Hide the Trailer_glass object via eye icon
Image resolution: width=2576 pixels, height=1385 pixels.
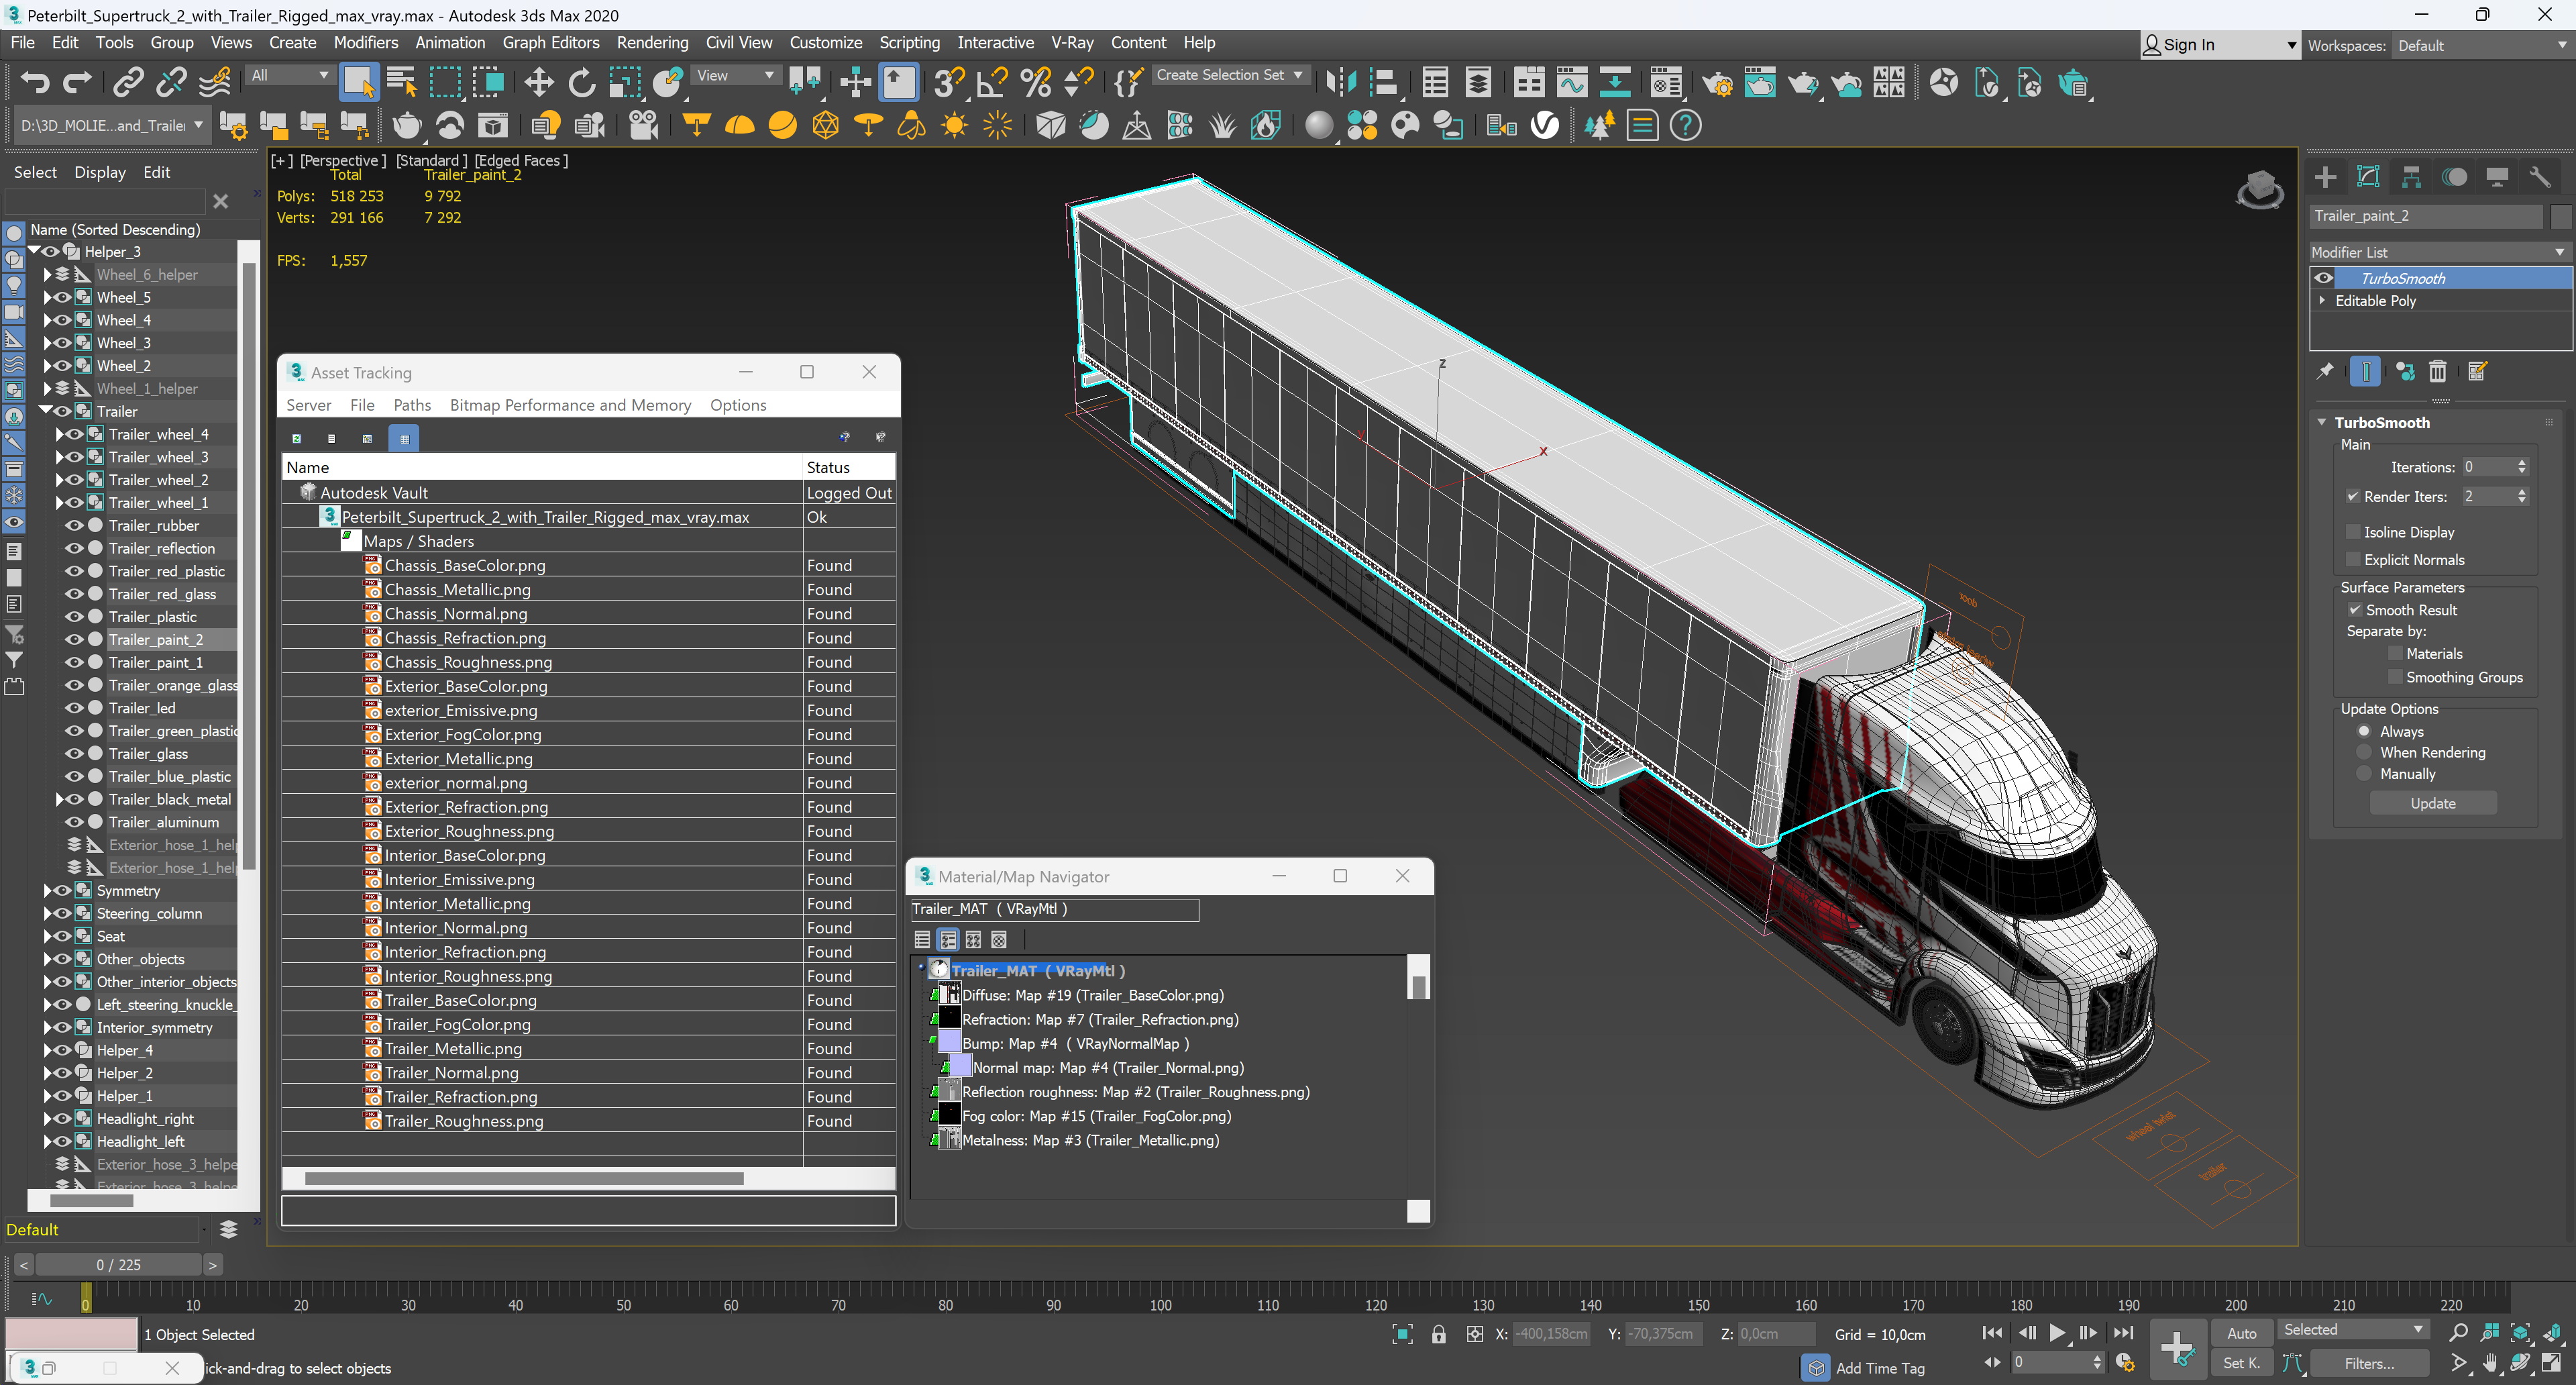[x=74, y=754]
